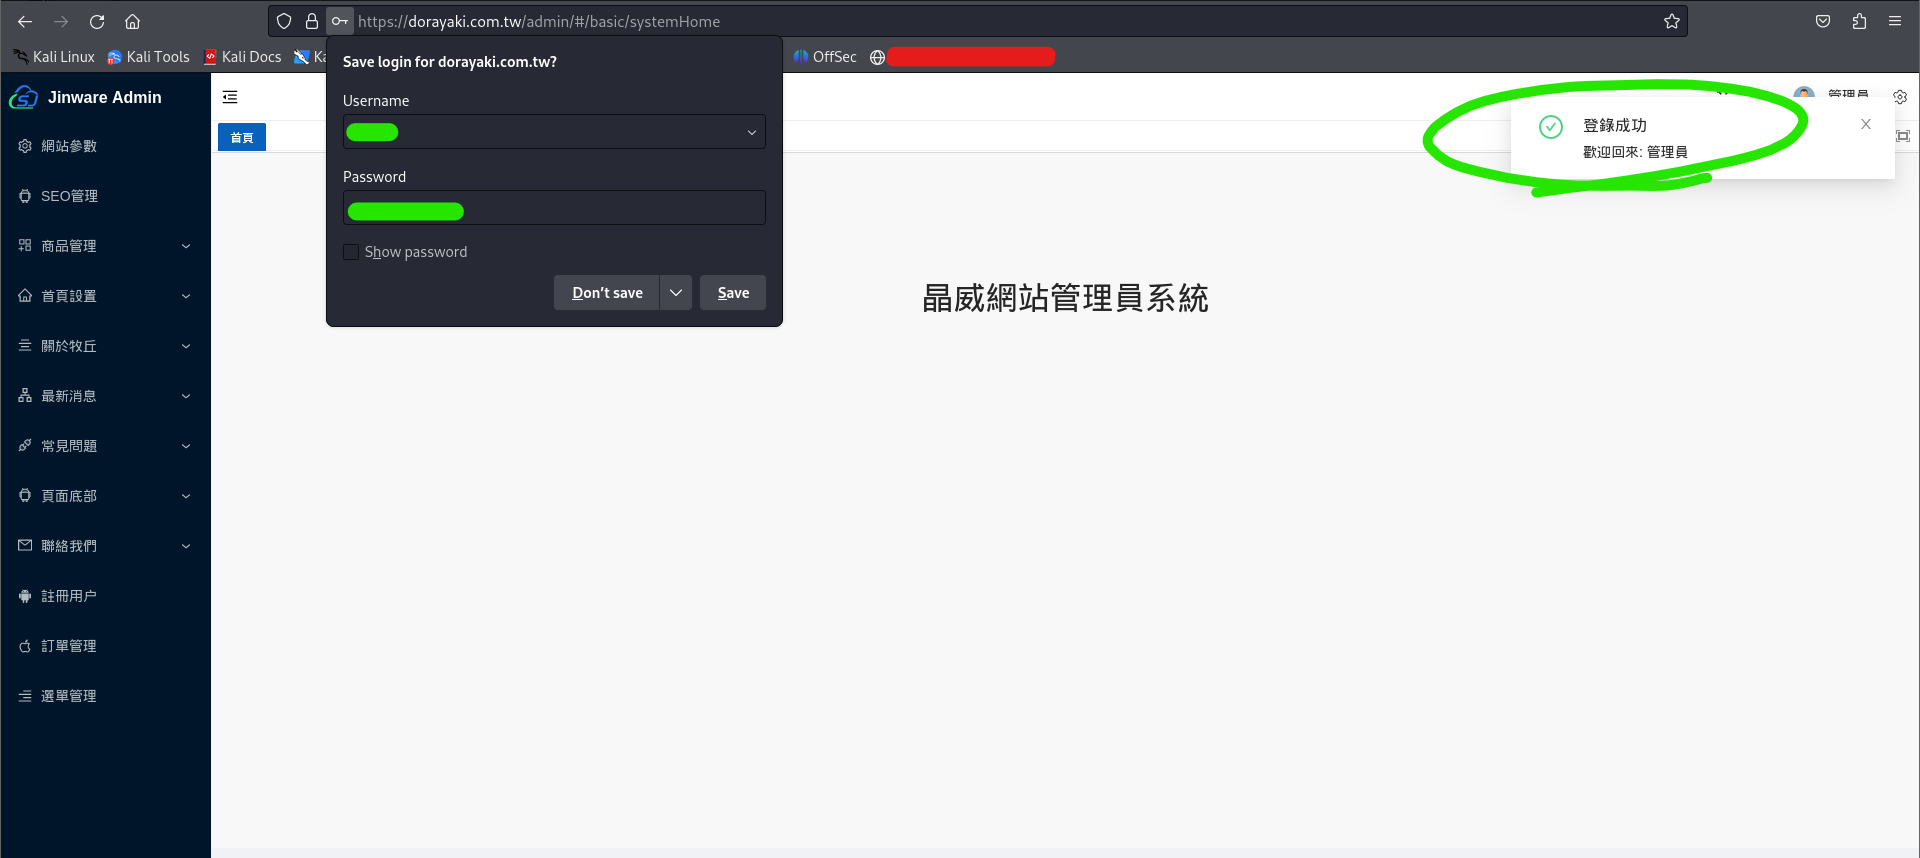Open the Kali Linux bookmark
1920x858 pixels.
click(54, 57)
